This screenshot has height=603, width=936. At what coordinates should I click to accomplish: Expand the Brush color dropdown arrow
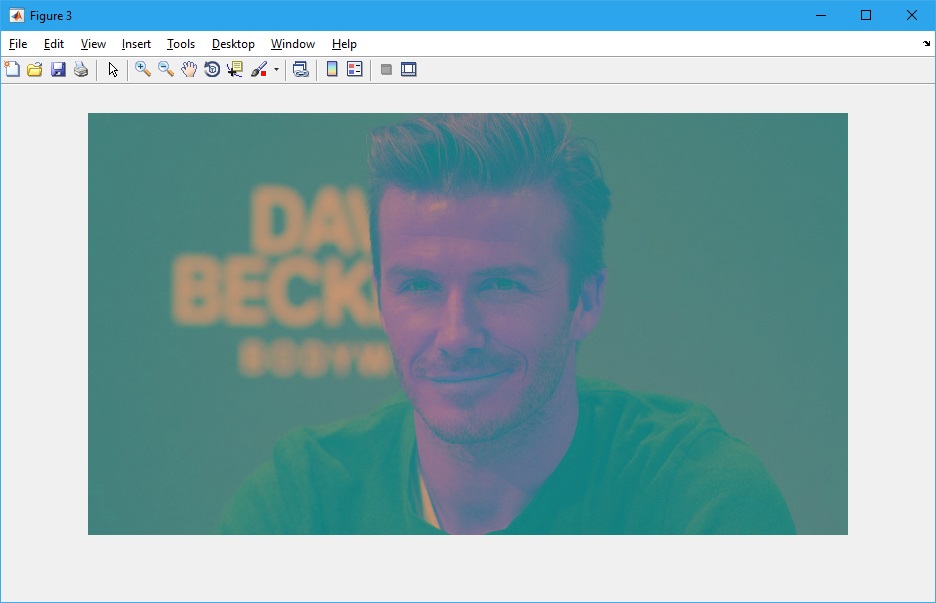coord(276,70)
